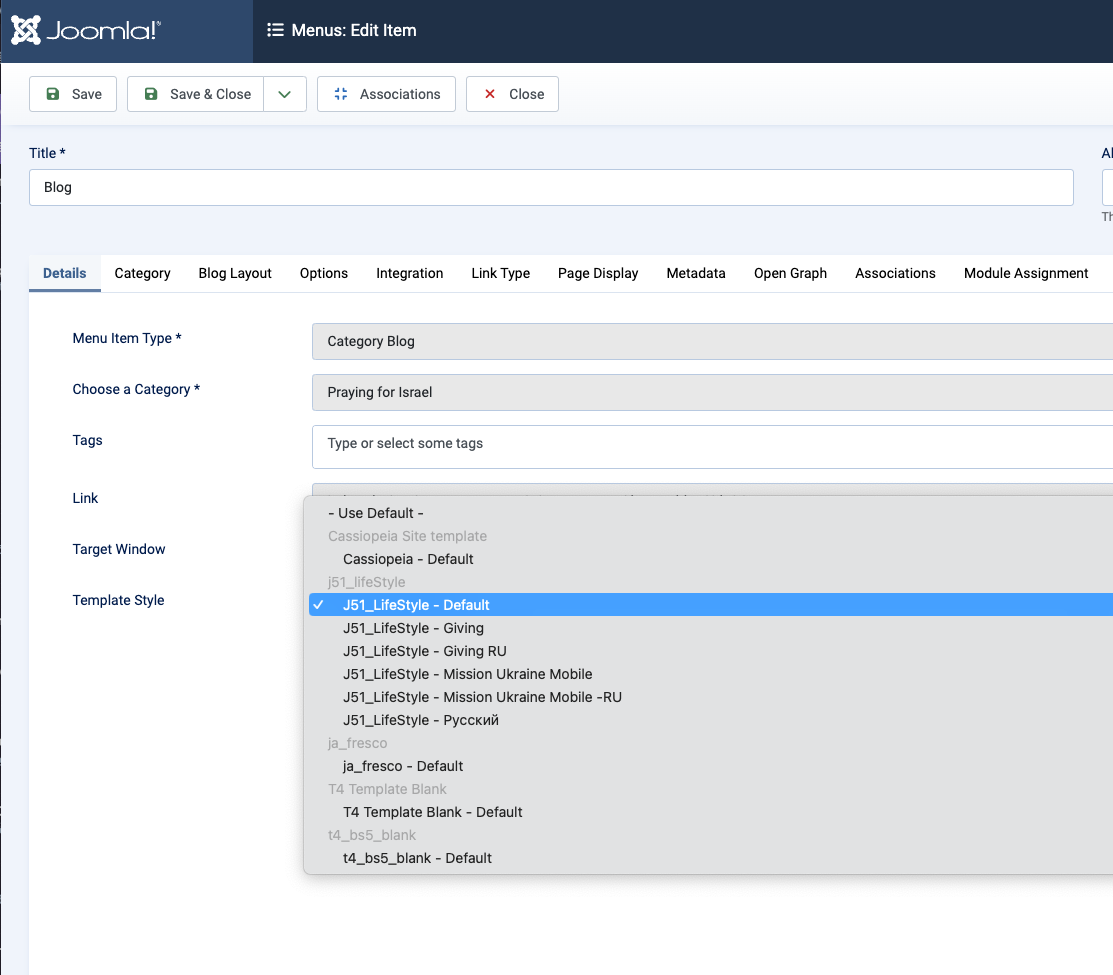Click the Tags select field

712,444
